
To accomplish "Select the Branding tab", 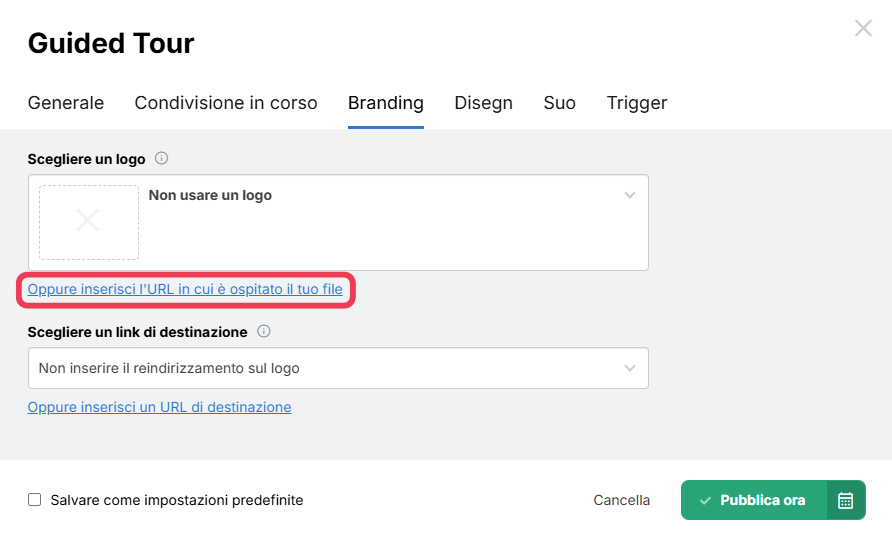I will click(x=386, y=103).
